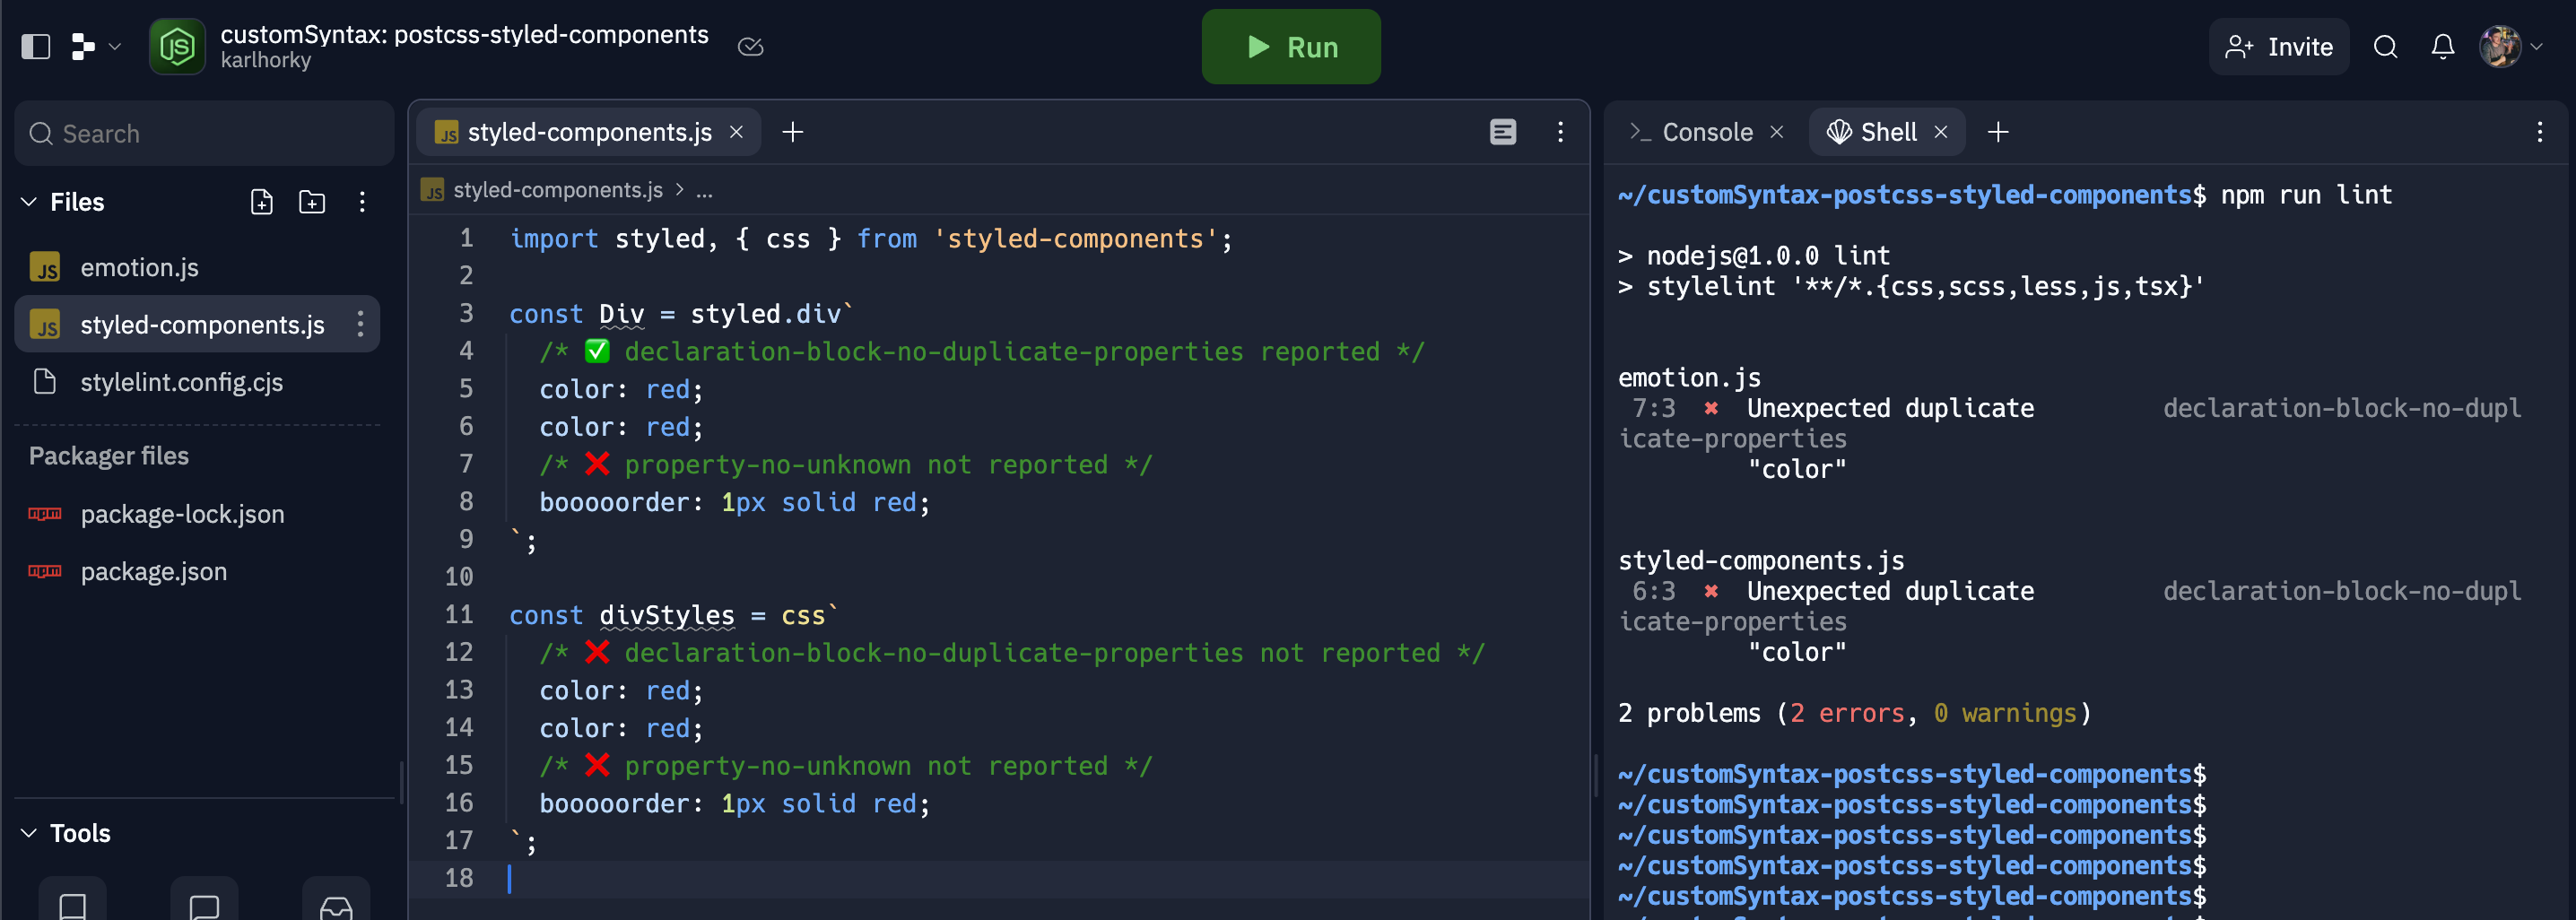Click the first tool tile under Tools

73,900
